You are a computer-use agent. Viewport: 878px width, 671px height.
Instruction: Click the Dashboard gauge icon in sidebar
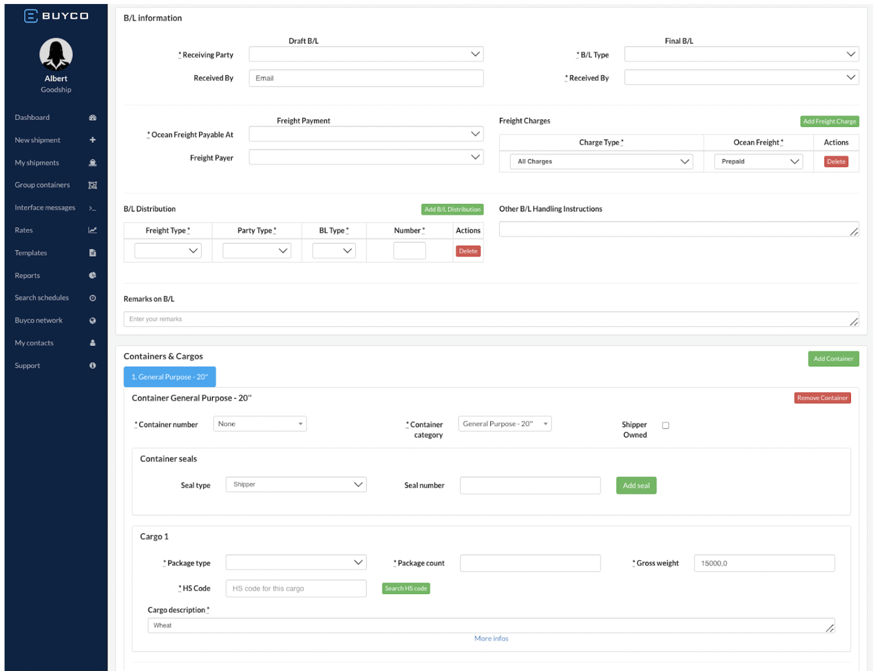[92, 118]
